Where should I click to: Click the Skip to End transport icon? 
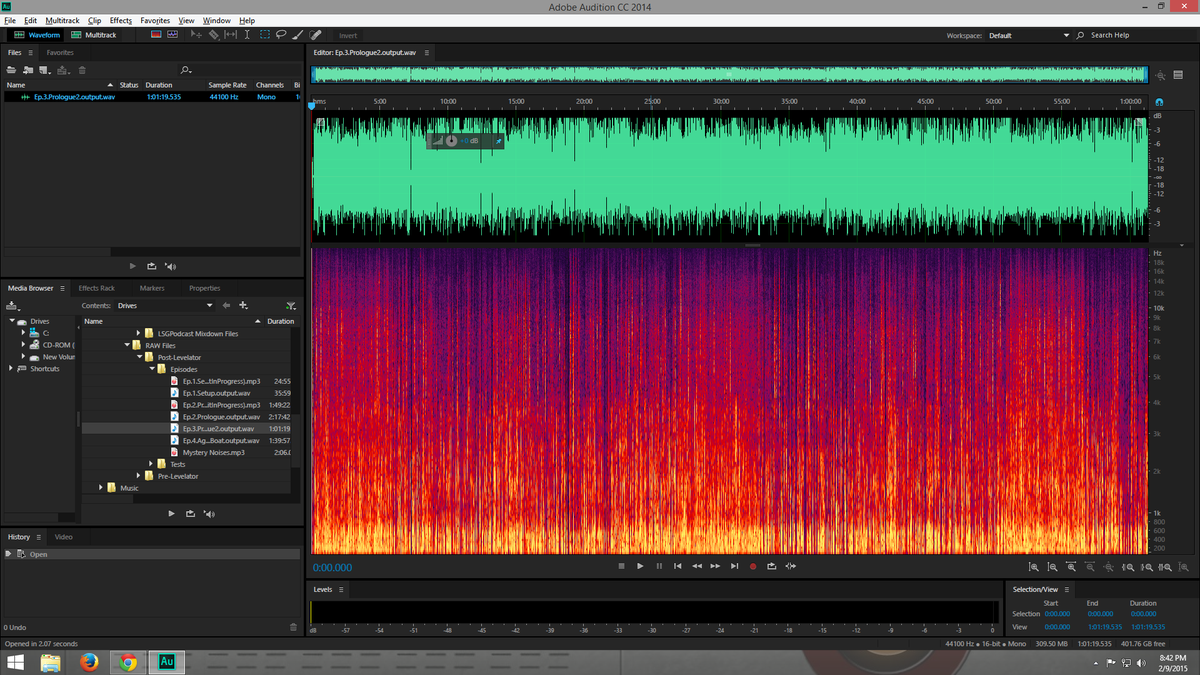tap(735, 566)
